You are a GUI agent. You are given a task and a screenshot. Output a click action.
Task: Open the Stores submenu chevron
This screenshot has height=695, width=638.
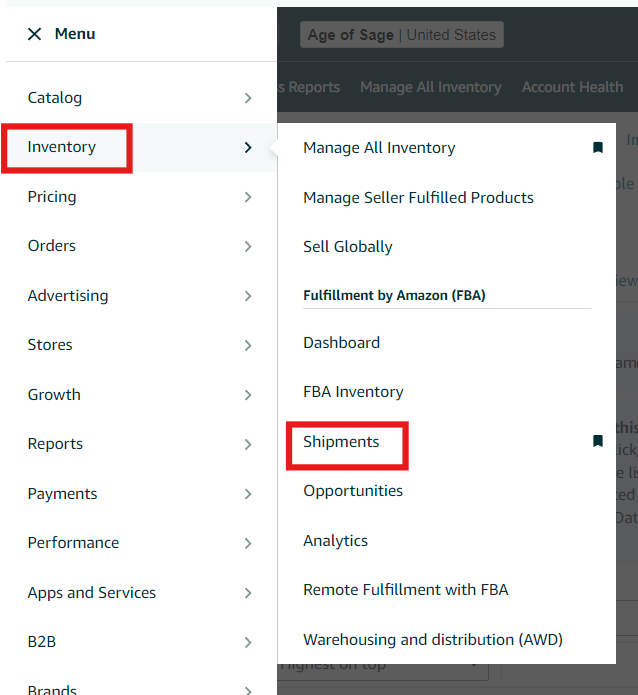[x=248, y=345]
